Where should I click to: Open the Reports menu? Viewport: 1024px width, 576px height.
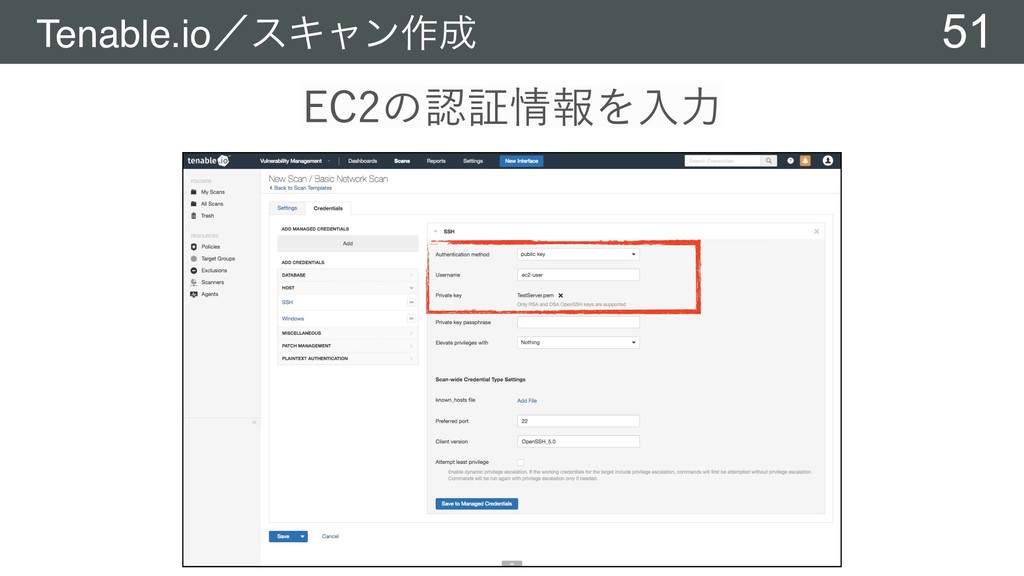[x=436, y=161]
